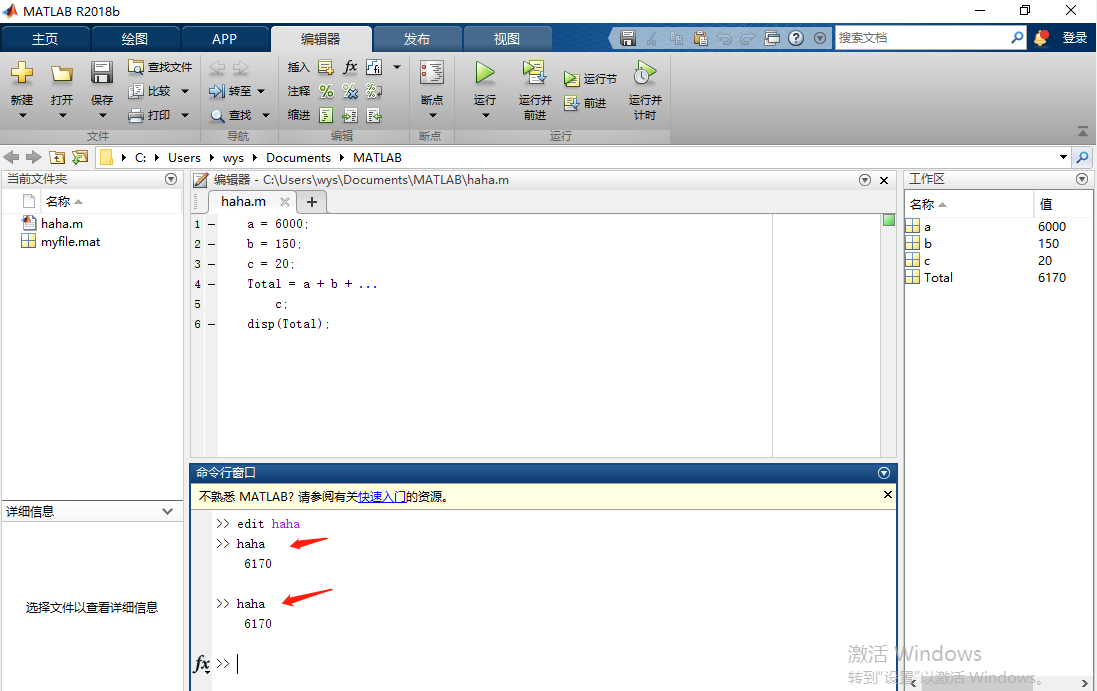This screenshot has height=691, width=1097.
Task: Switch to the 主页 (Home) tab
Action: coord(45,39)
